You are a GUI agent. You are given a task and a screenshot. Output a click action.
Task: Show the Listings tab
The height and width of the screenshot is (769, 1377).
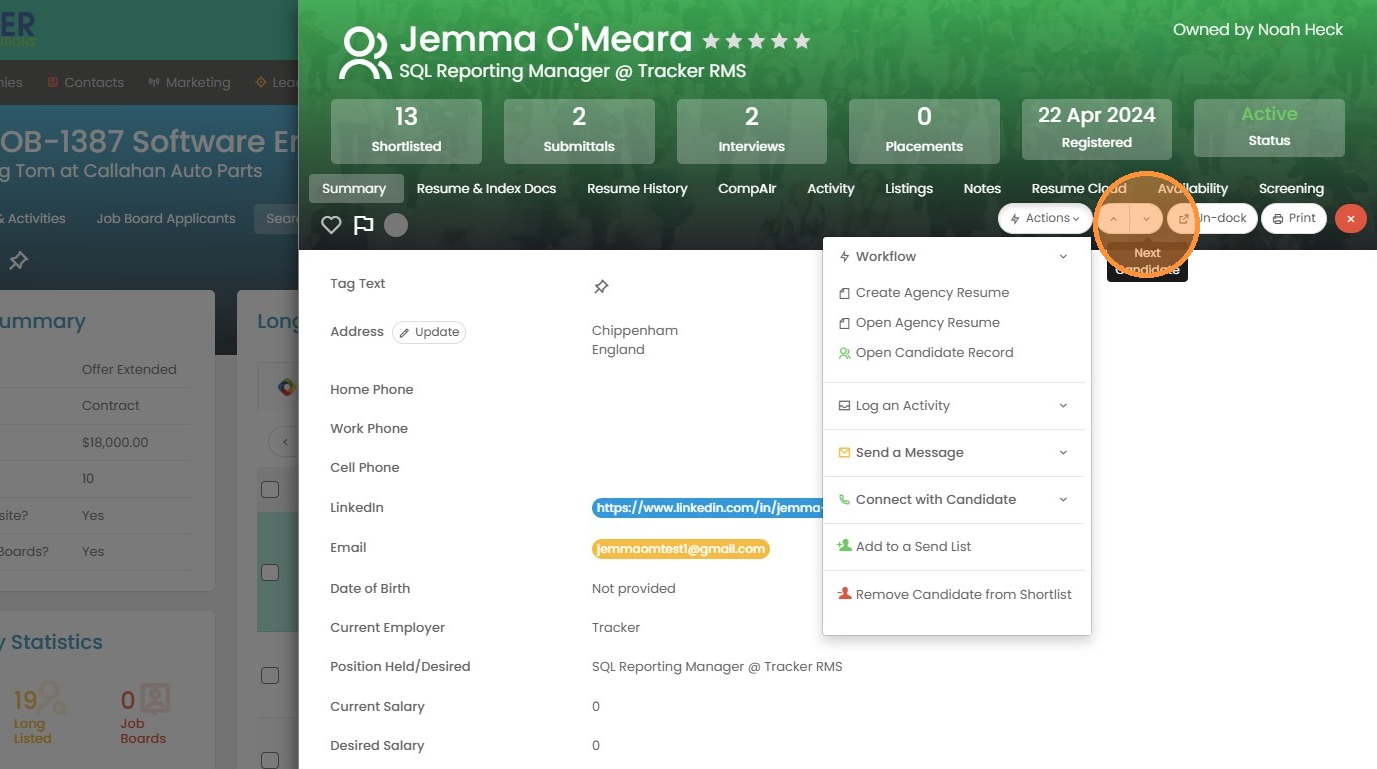[x=909, y=189]
